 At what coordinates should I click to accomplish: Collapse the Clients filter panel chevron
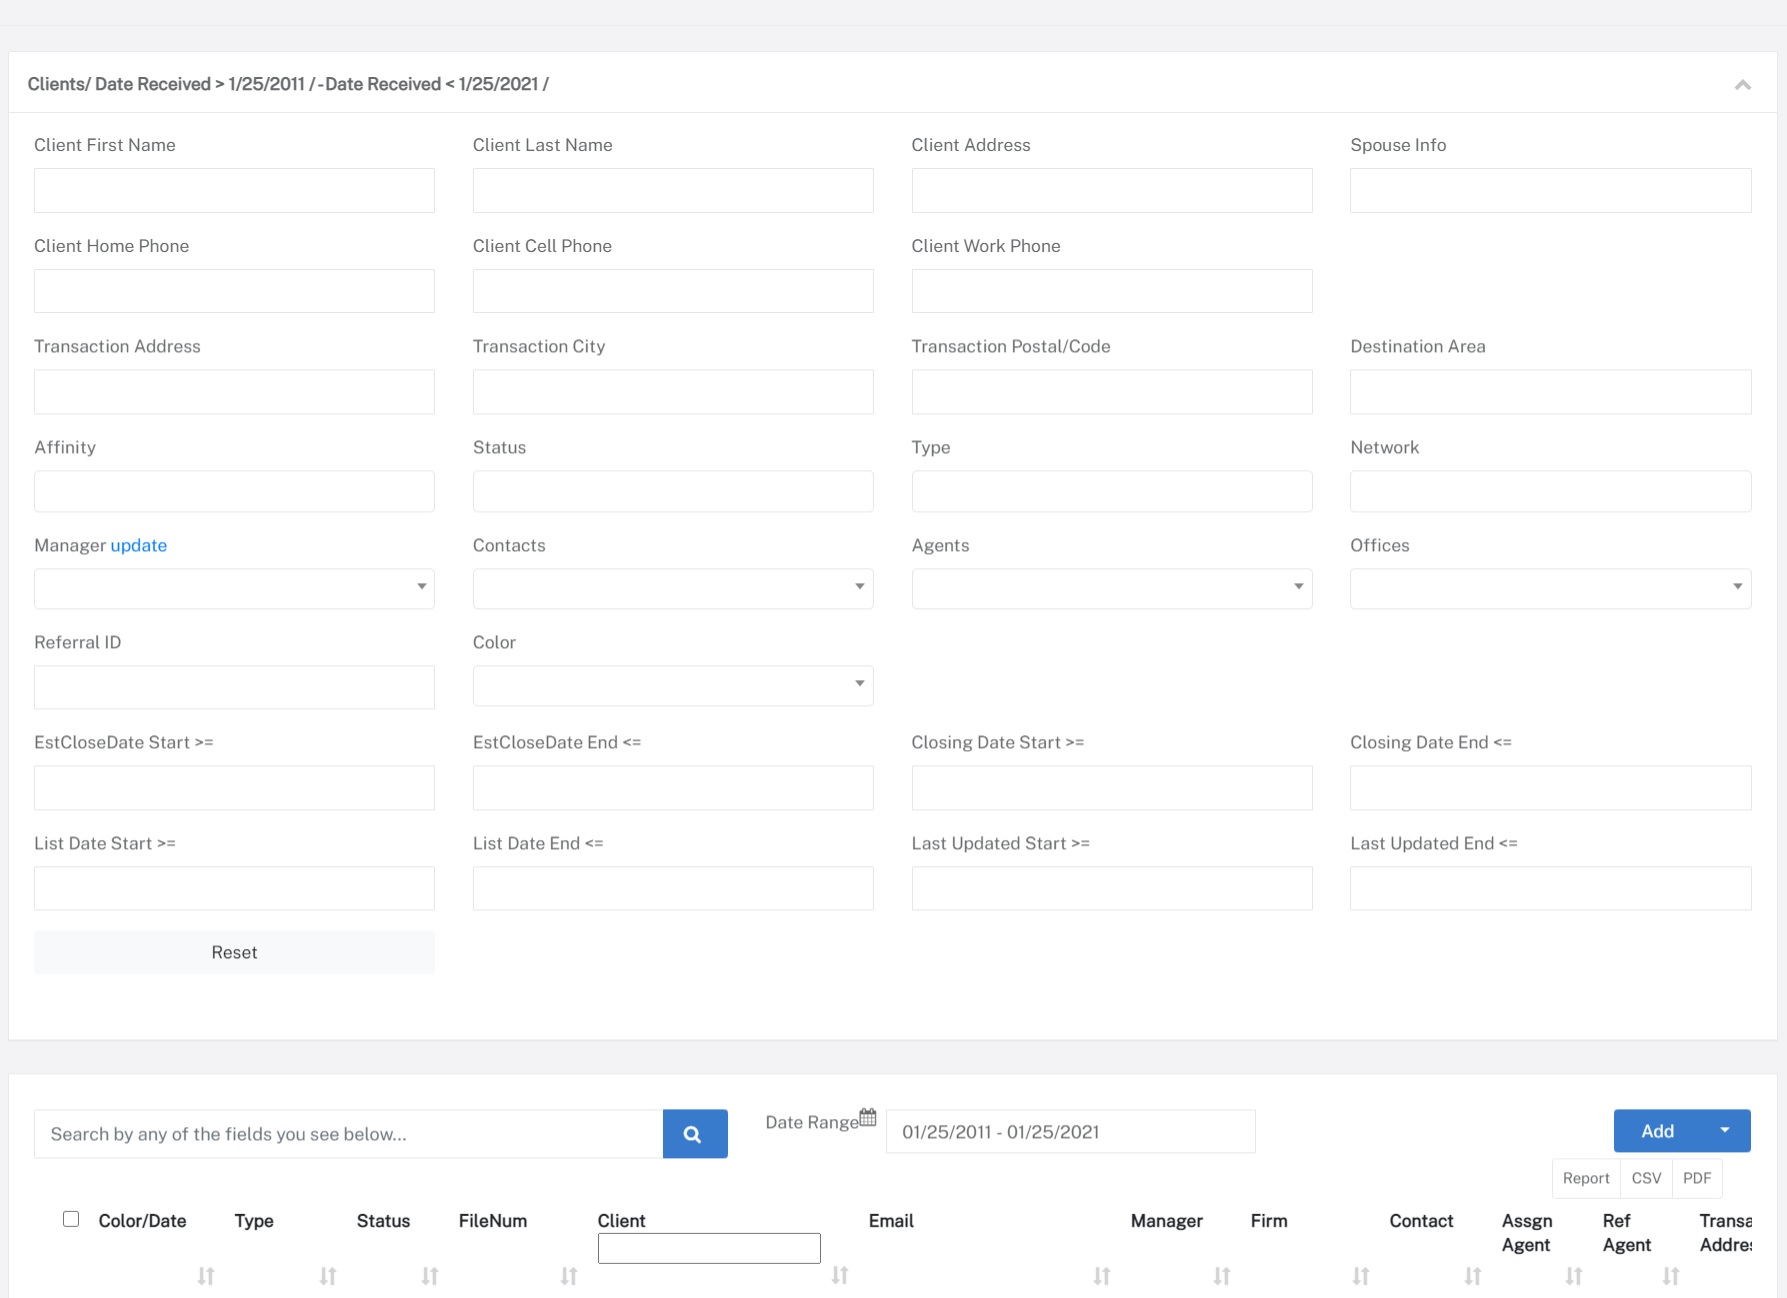point(1742,85)
